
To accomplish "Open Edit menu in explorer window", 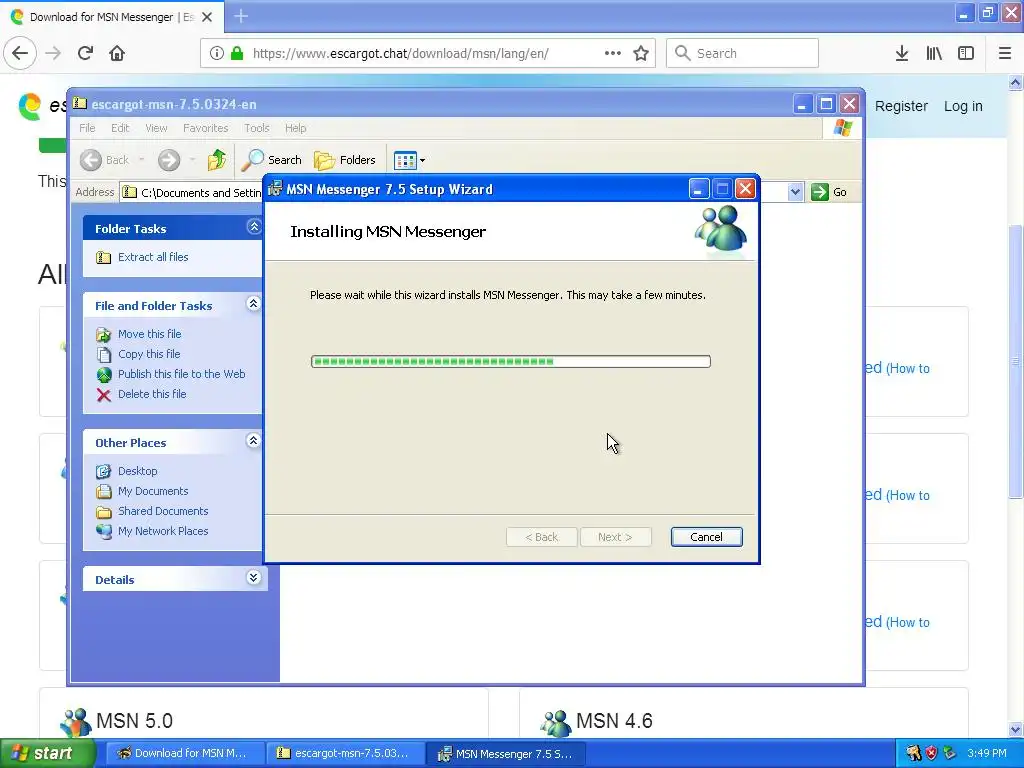I will pyautogui.click(x=120, y=128).
